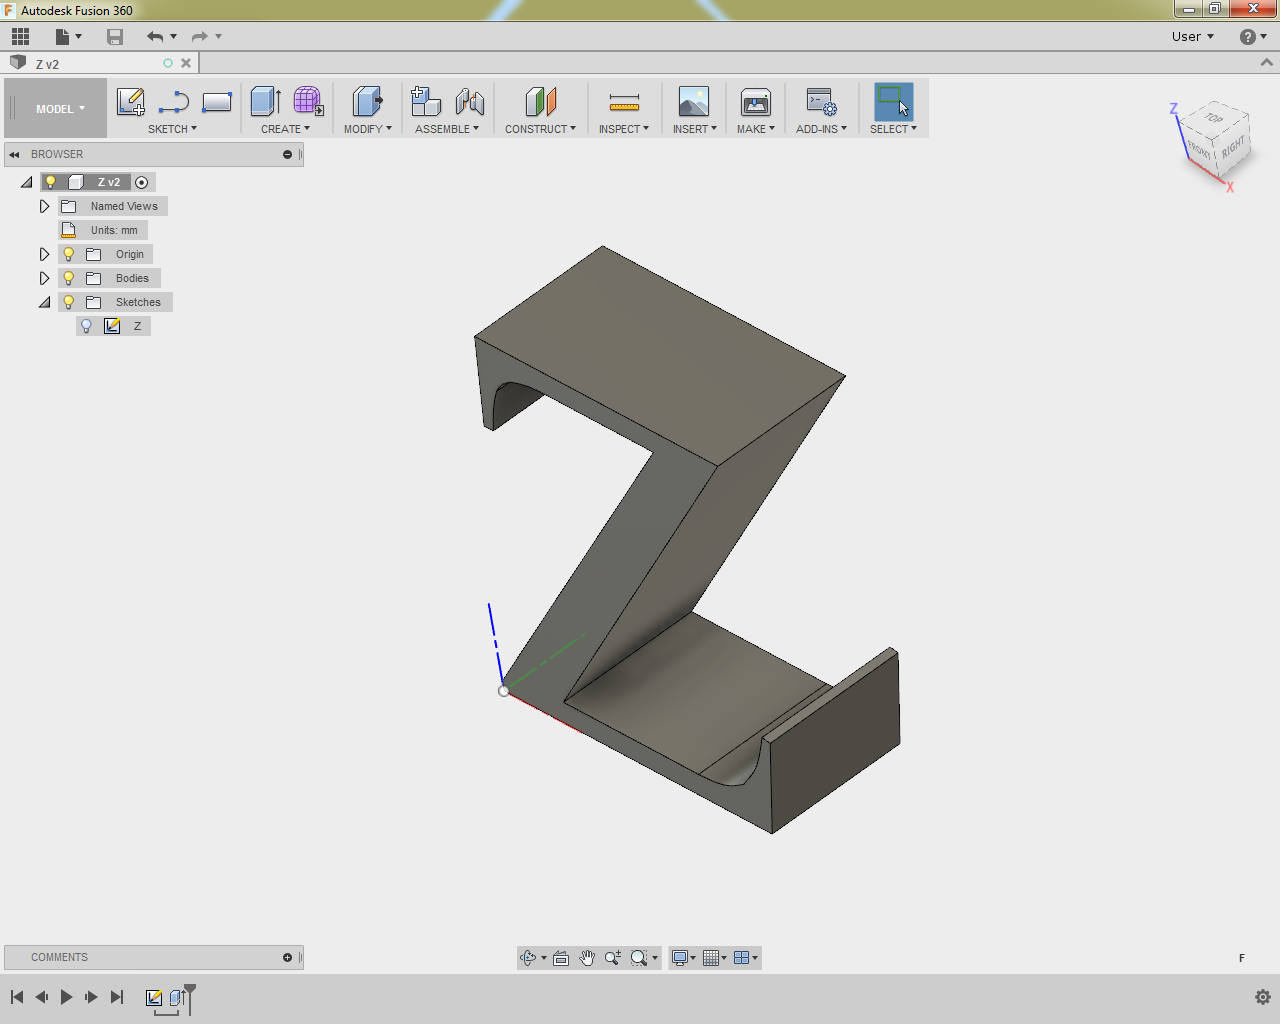1280x1024 pixels.
Task: Open the User account menu
Action: [1192, 37]
